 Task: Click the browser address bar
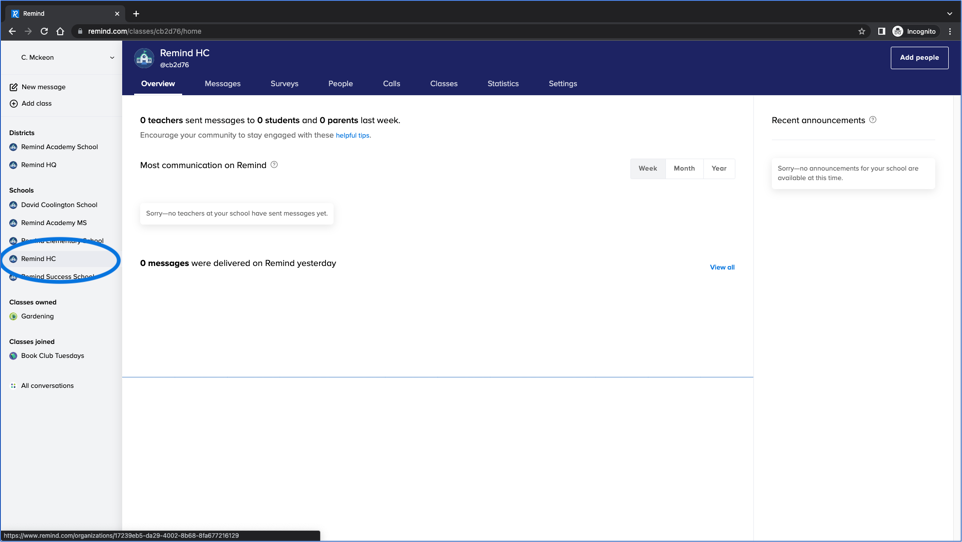point(450,31)
